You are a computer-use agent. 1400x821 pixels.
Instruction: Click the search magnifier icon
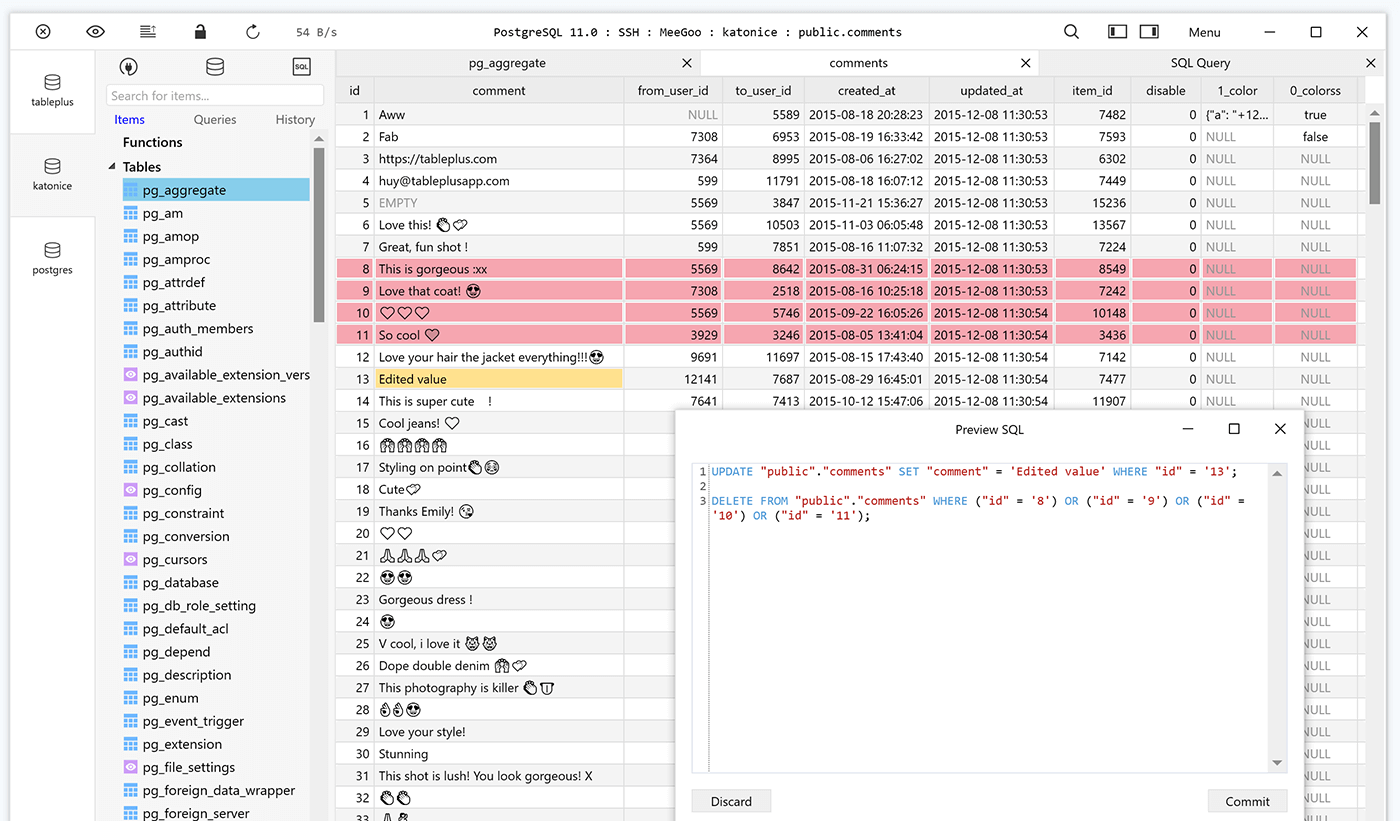click(x=1071, y=32)
